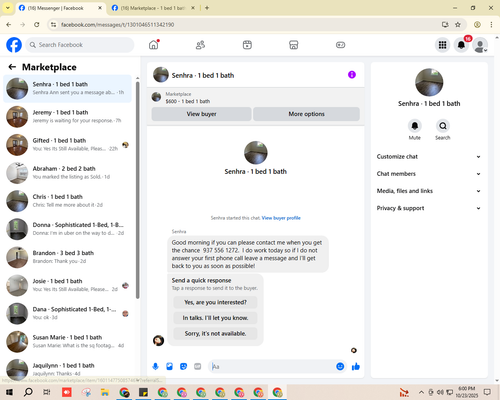The width and height of the screenshot is (500, 400).
Task: Open the Susan Marie - 1 bed 1 bath chat
Action: (67, 341)
